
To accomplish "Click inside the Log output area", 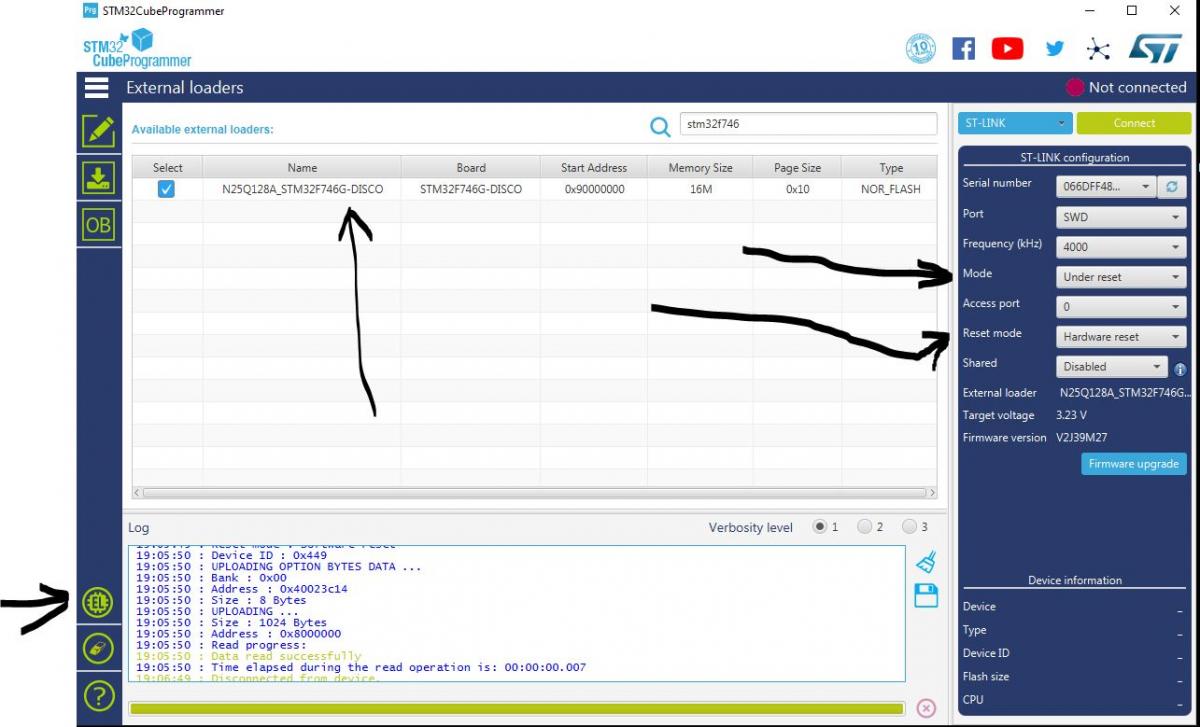I will pos(516,614).
